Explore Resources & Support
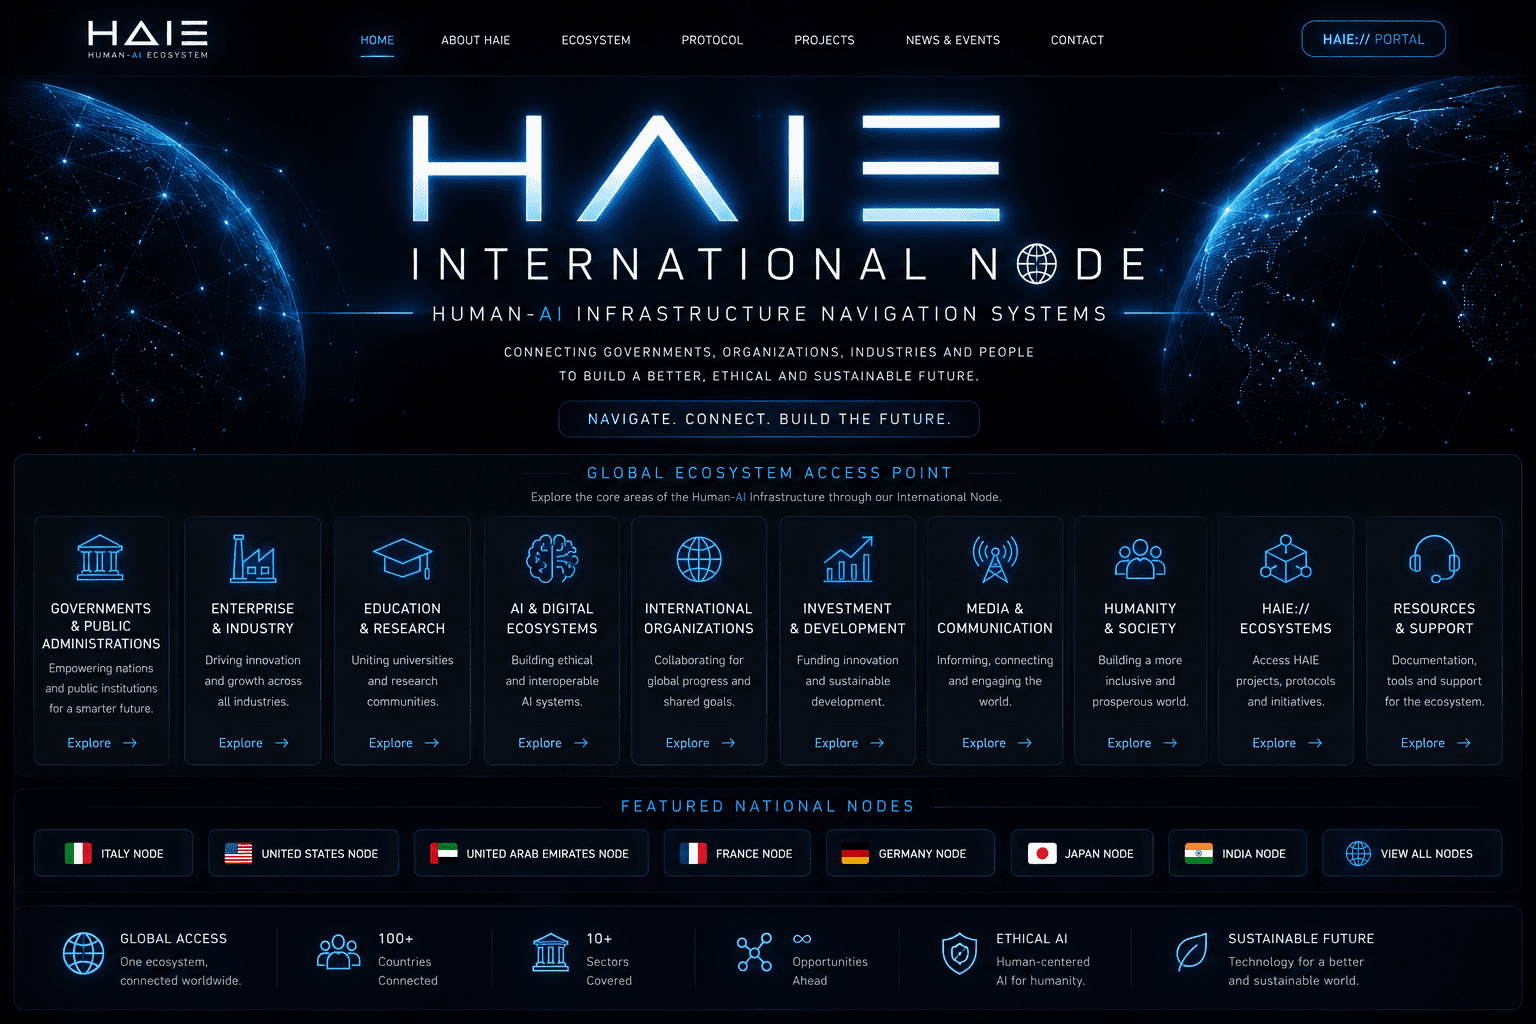 click(x=1435, y=743)
